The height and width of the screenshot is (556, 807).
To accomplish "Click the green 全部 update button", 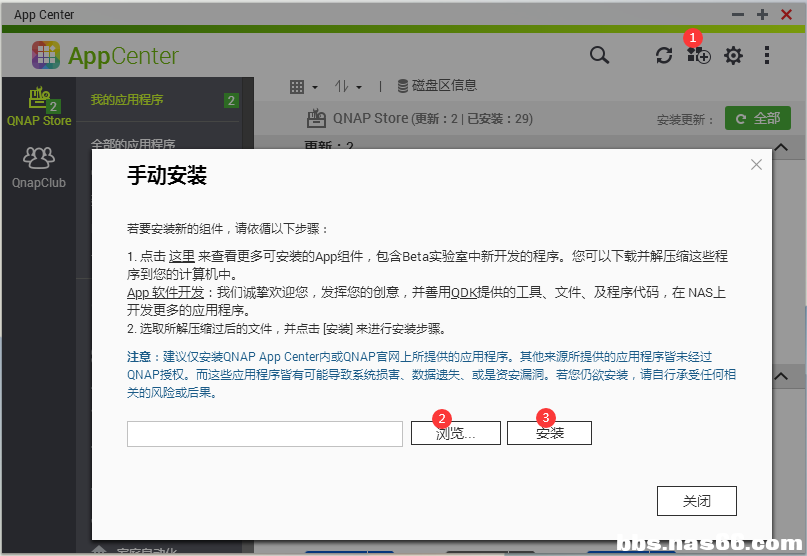I will point(758,118).
